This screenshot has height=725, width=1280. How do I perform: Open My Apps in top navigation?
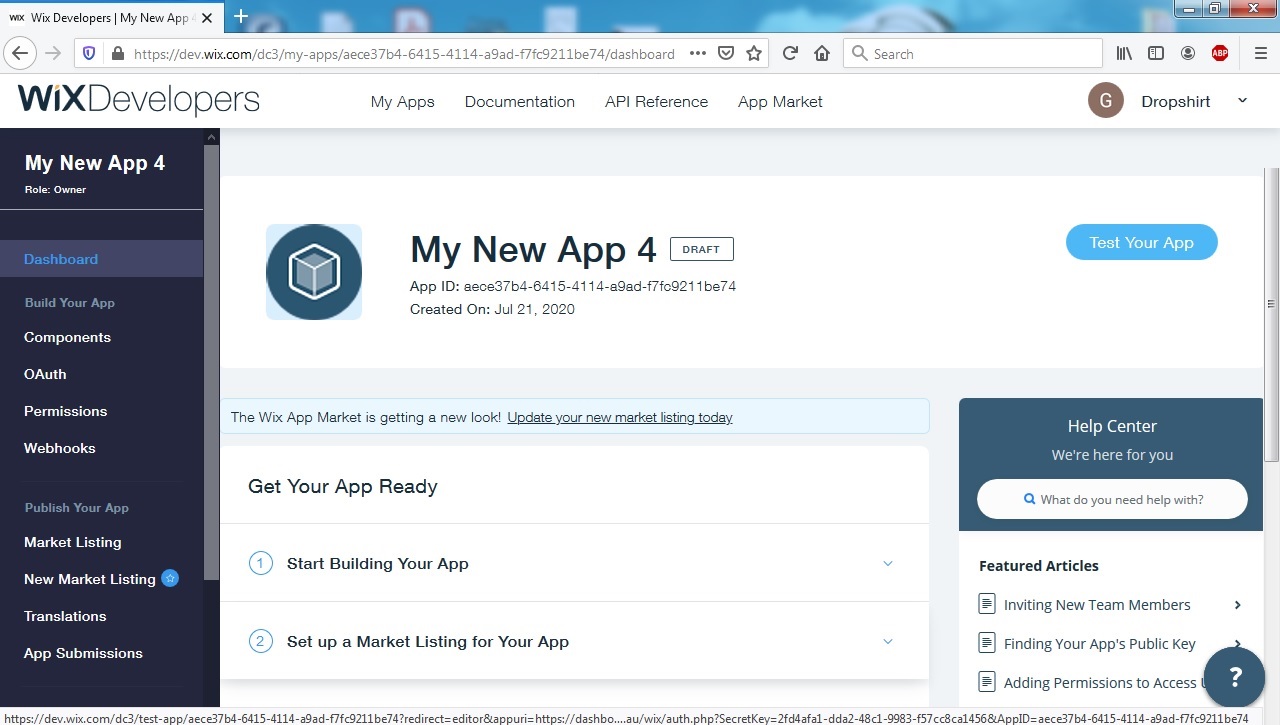(x=402, y=101)
